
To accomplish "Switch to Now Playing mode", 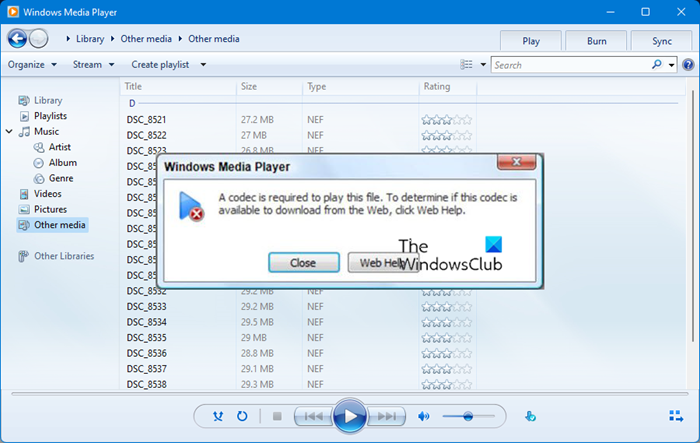I will coord(676,416).
